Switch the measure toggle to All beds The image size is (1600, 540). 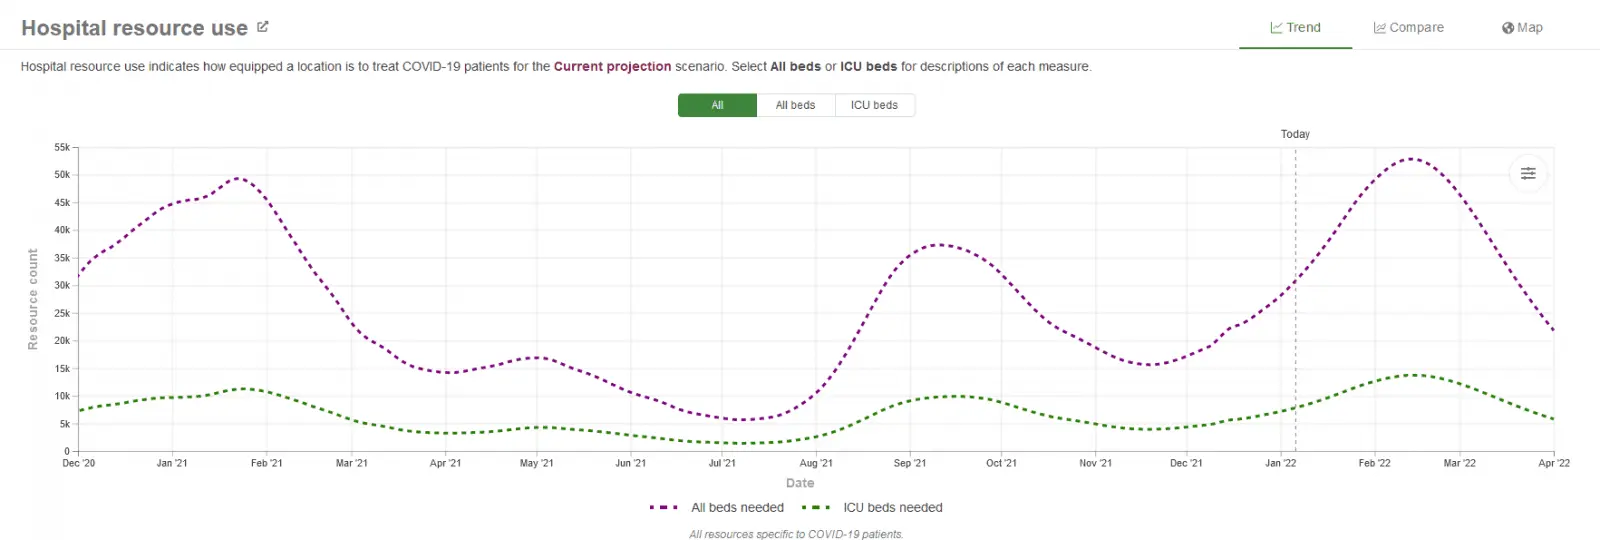[x=795, y=105]
